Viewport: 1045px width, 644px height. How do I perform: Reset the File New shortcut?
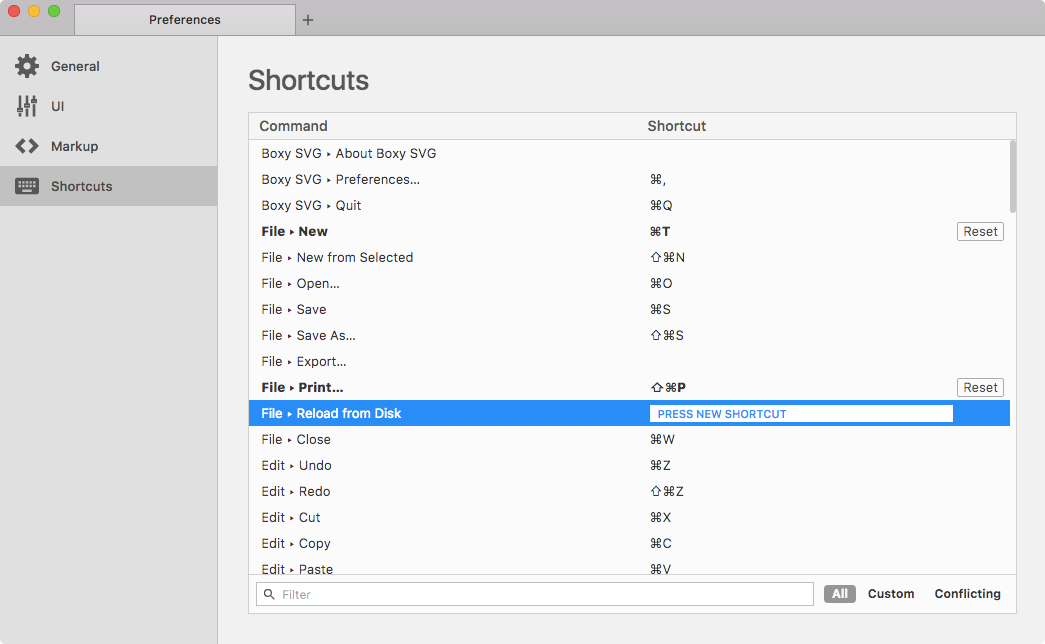pyautogui.click(x=980, y=231)
